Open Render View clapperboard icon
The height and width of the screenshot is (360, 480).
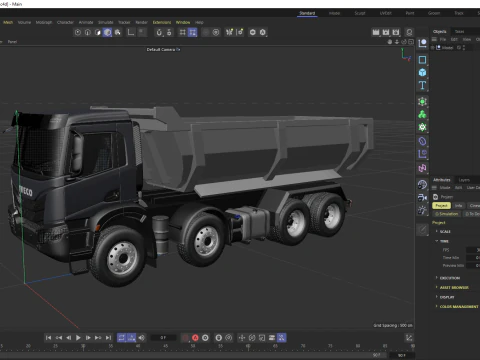pyautogui.click(x=376, y=32)
